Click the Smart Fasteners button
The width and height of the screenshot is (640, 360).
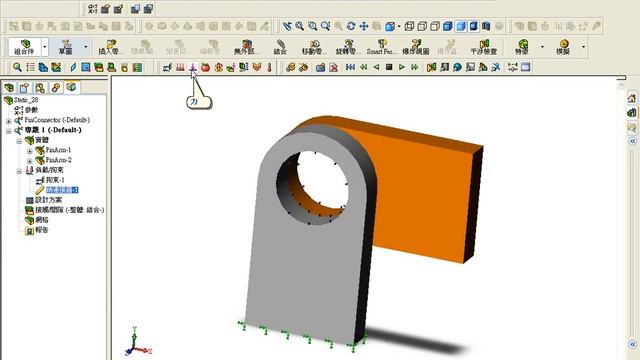(381, 47)
